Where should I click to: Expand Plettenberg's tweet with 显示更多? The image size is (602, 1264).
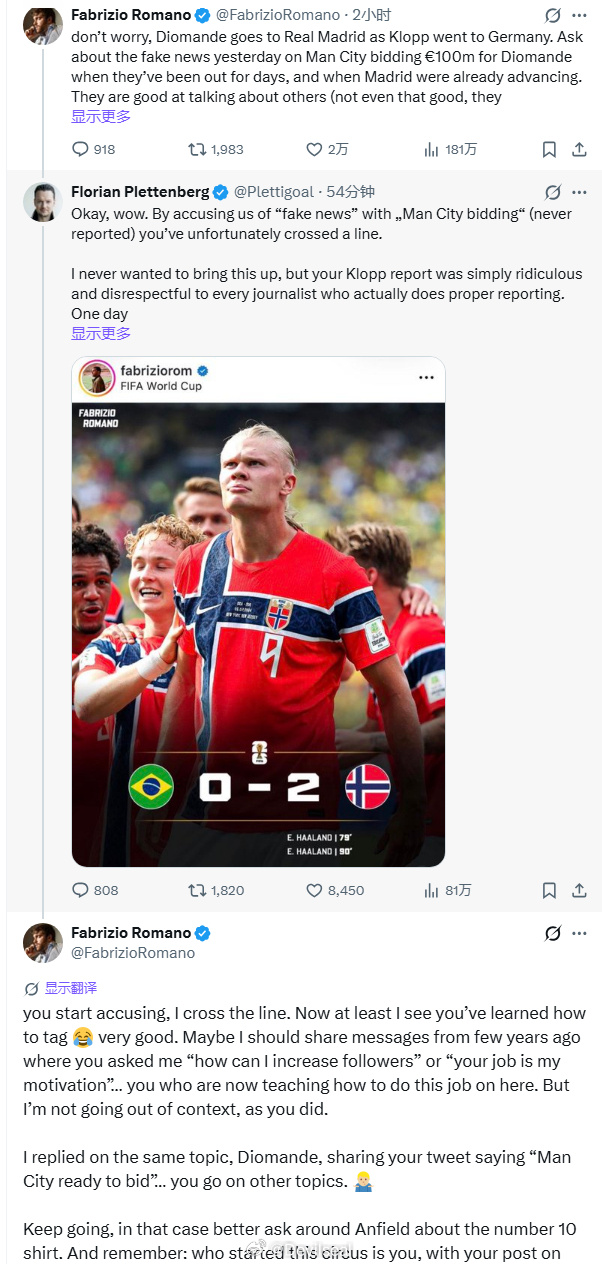[x=101, y=333]
